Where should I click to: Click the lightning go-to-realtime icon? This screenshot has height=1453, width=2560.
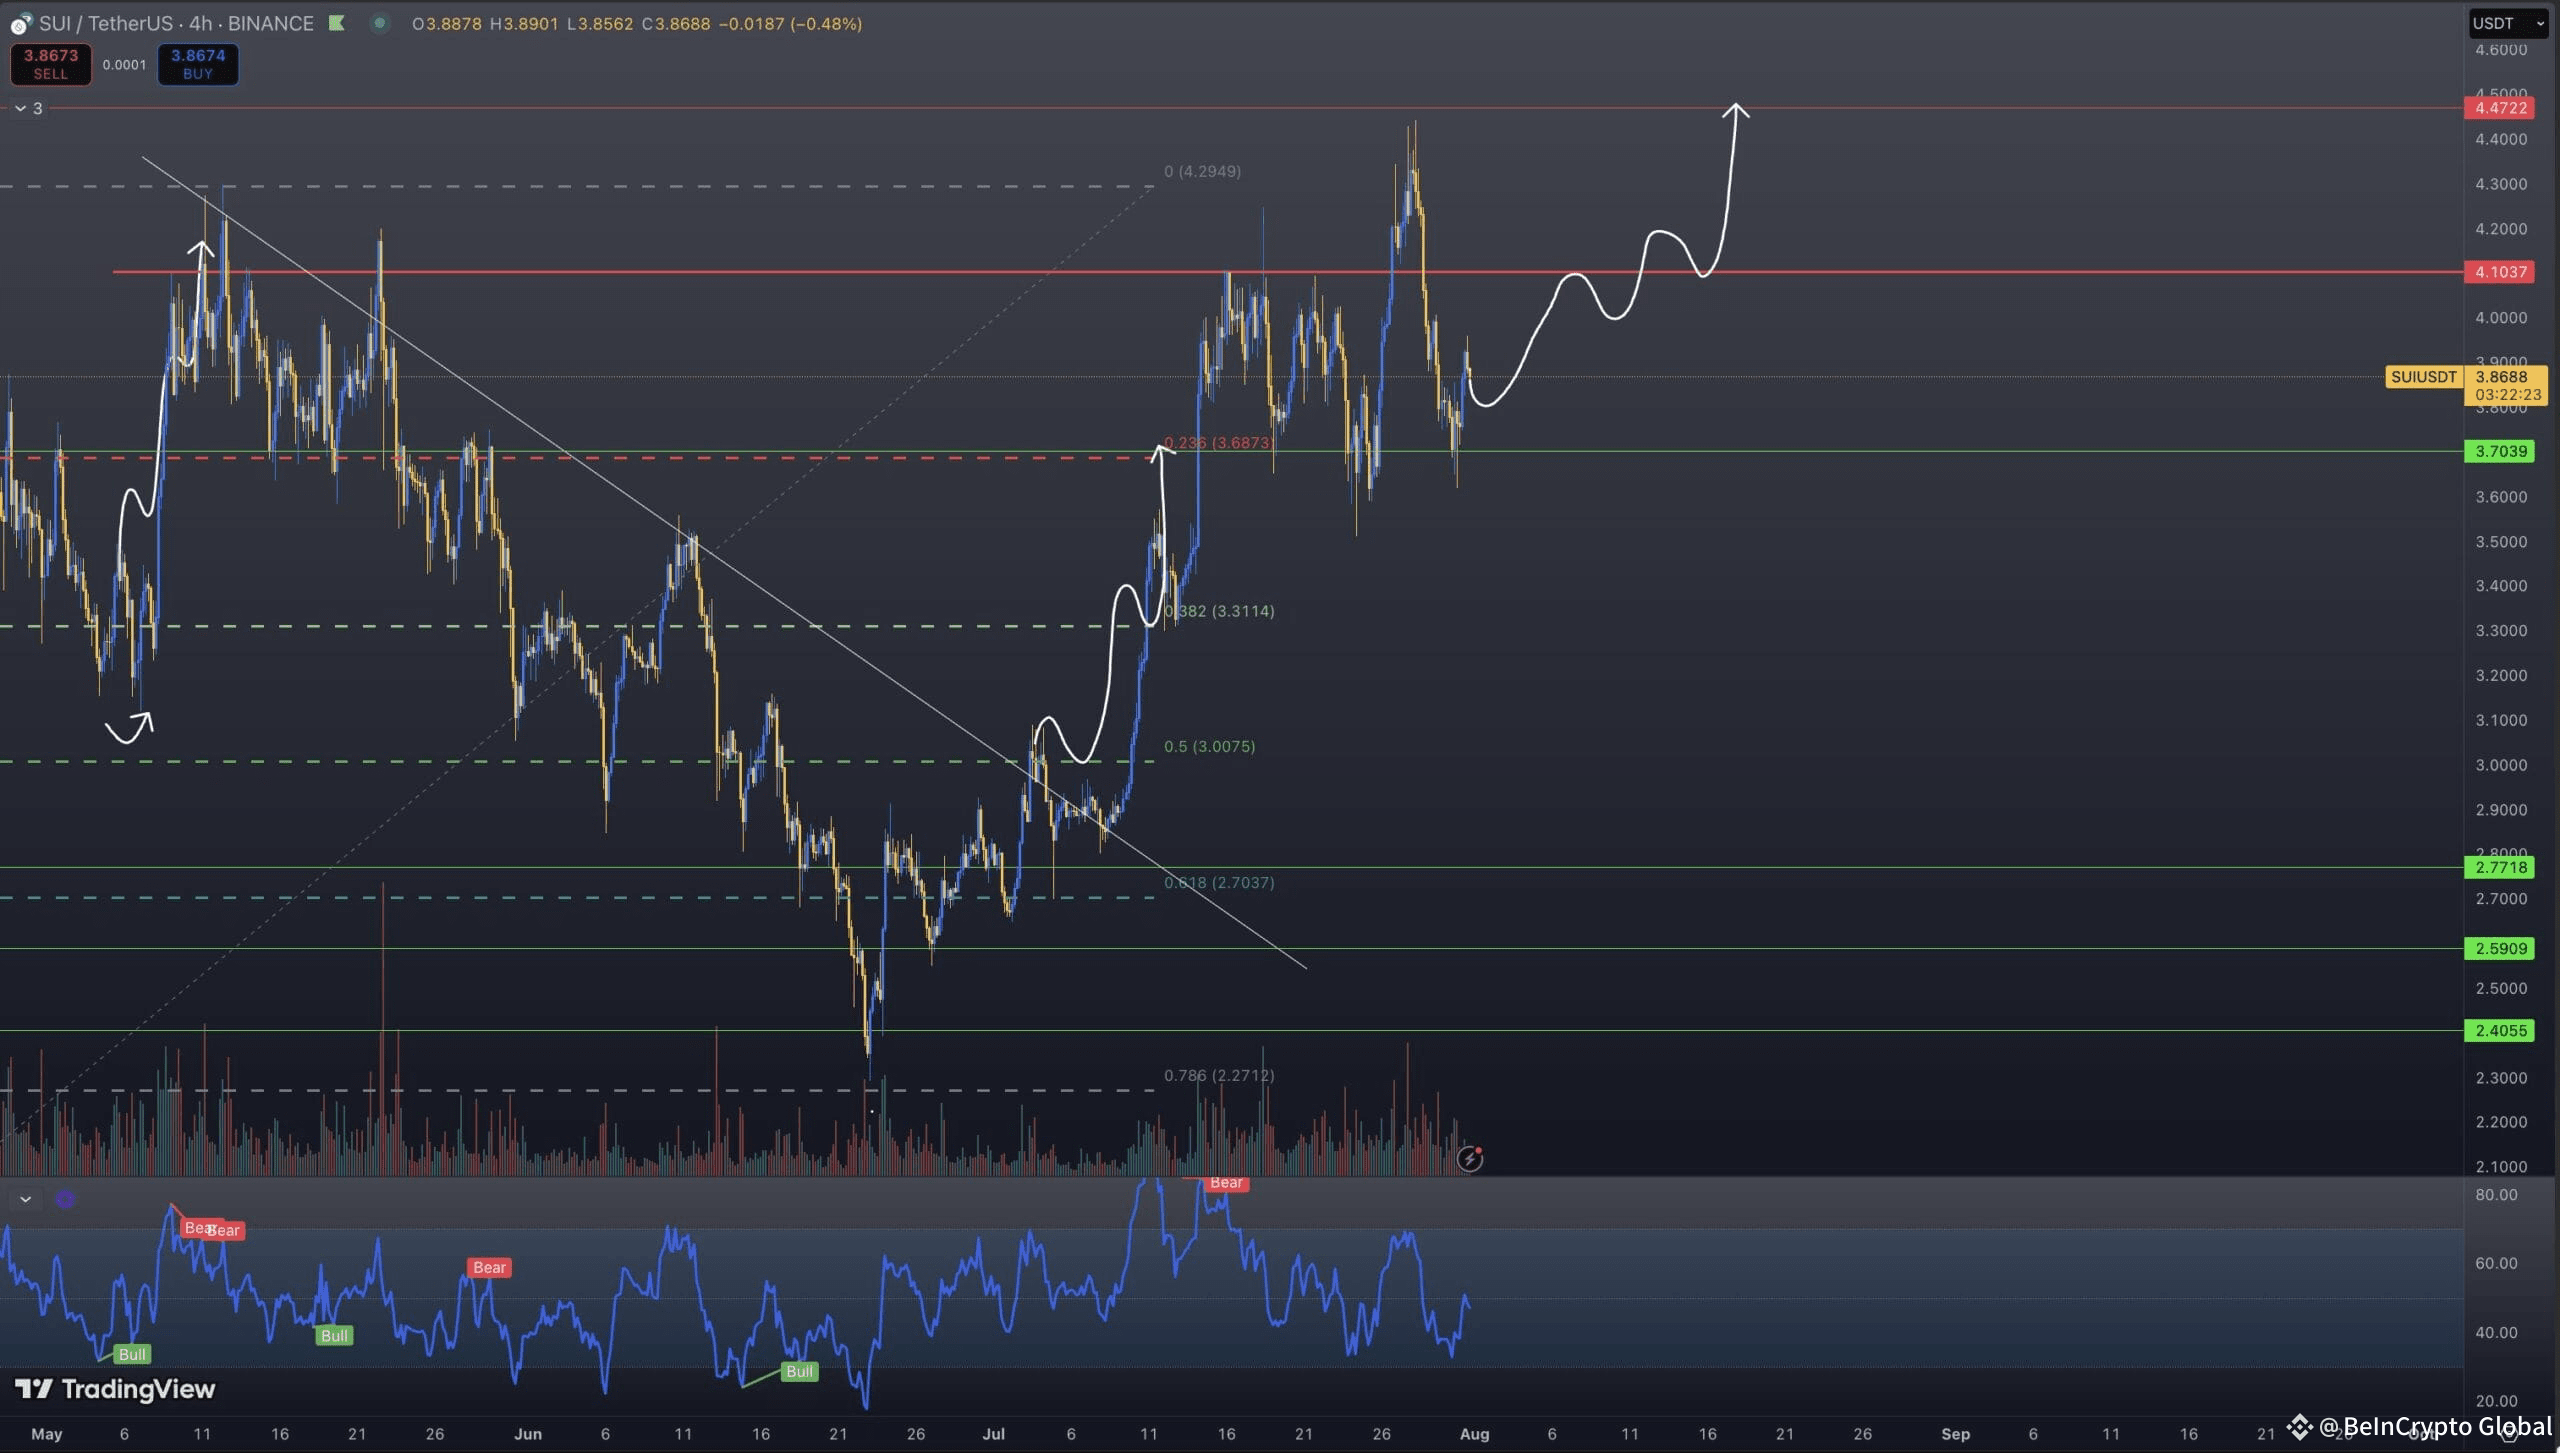tap(1469, 1159)
